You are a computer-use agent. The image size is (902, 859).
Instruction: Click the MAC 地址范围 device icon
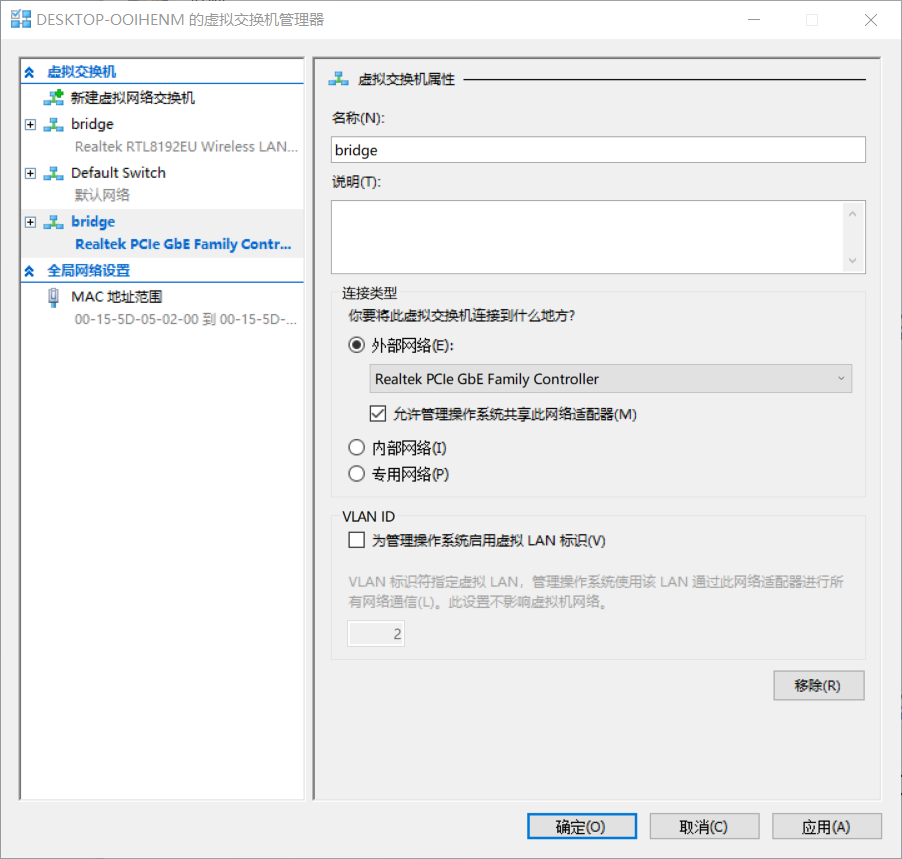click(53, 297)
